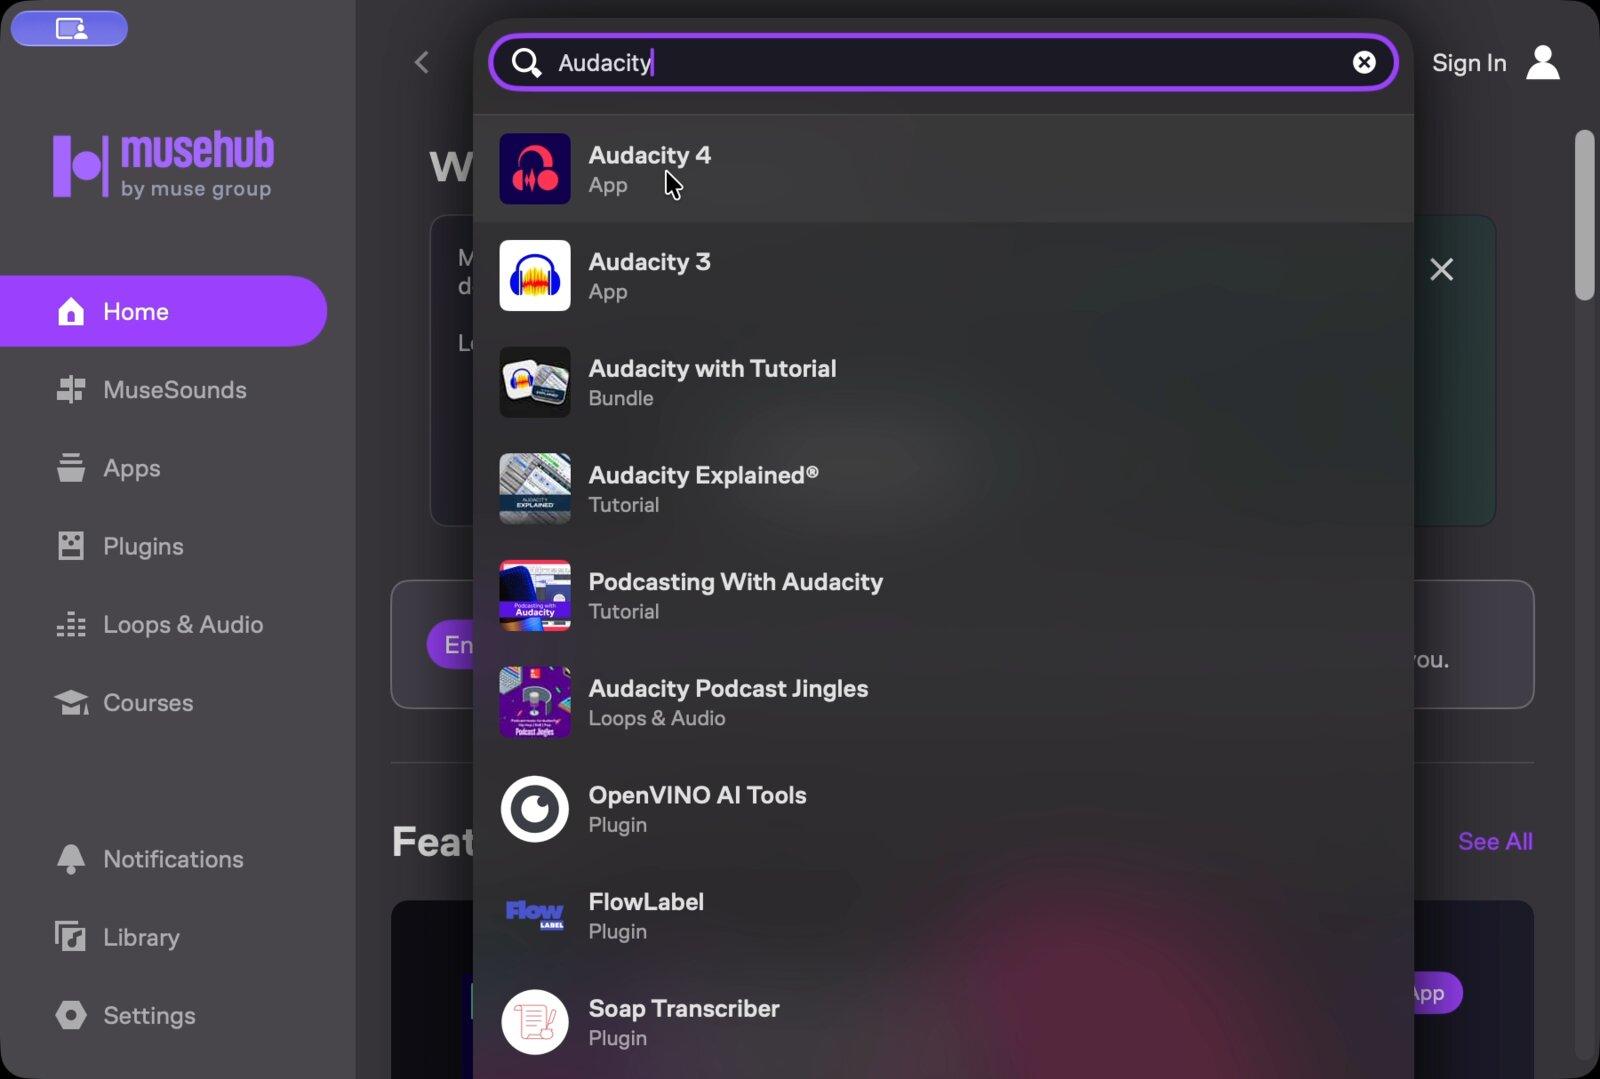Click the Soap Transcriber plugin icon
Viewport: 1600px width, 1079px height.
click(x=535, y=1022)
